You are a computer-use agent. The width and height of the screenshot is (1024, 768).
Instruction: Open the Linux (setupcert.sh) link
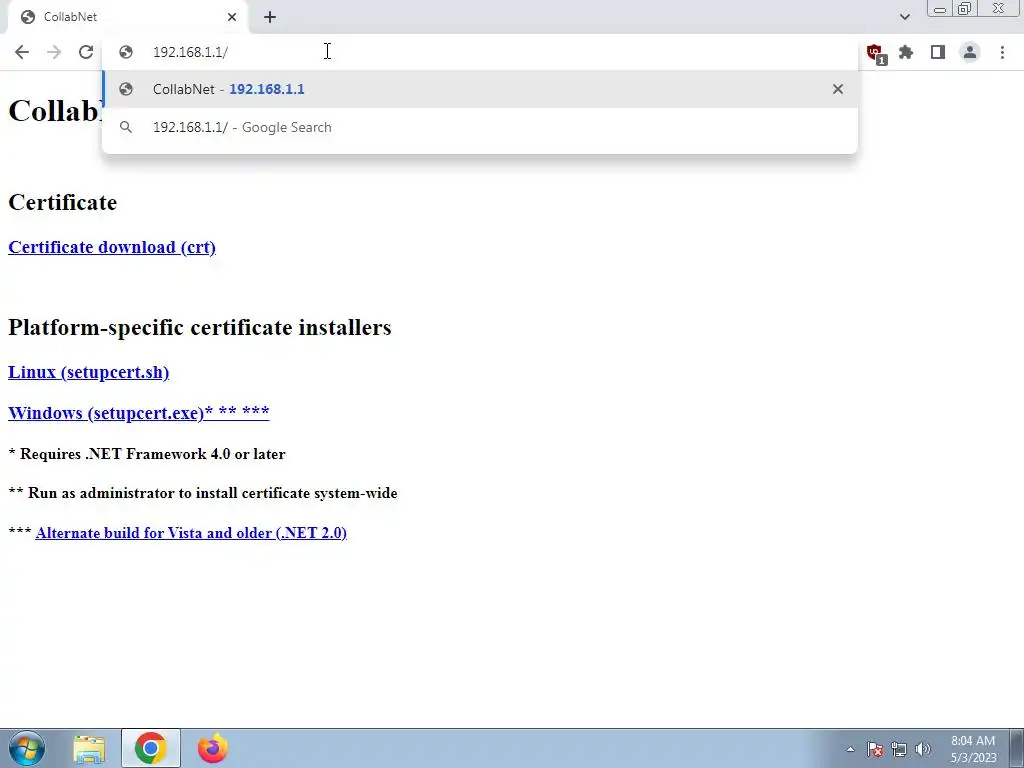point(88,372)
